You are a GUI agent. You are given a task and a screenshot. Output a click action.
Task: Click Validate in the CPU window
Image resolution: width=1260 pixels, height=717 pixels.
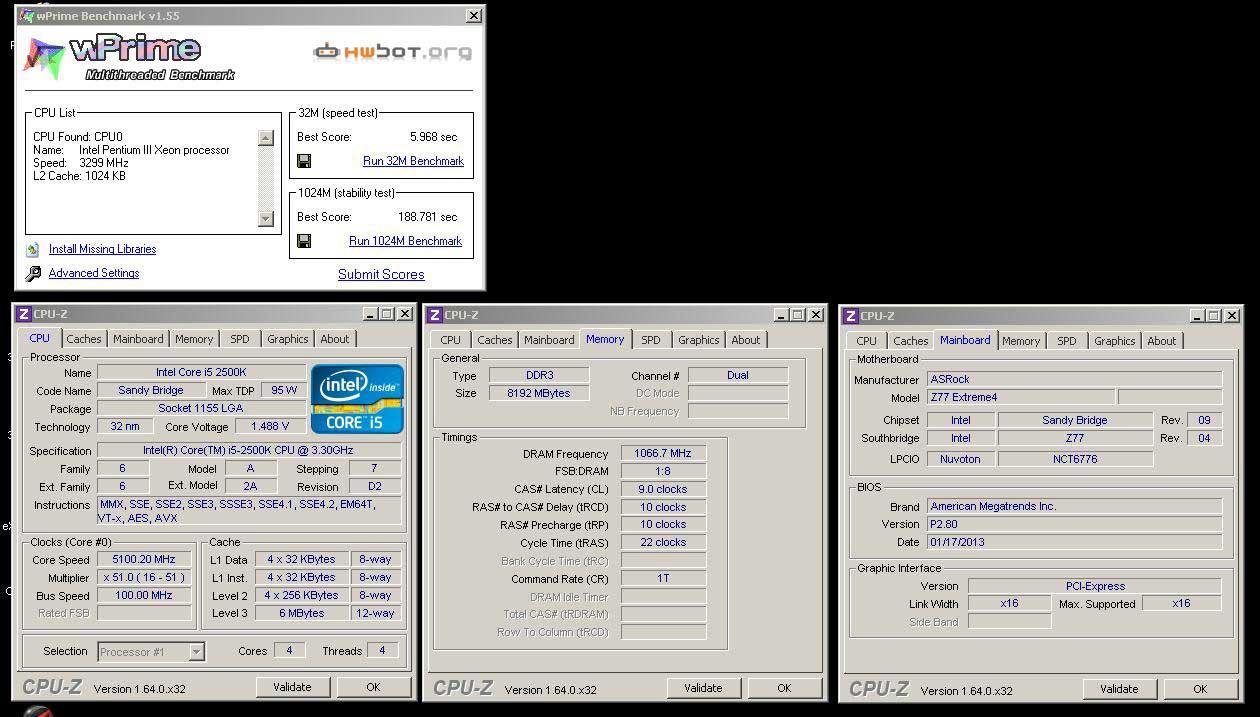click(x=293, y=687)
